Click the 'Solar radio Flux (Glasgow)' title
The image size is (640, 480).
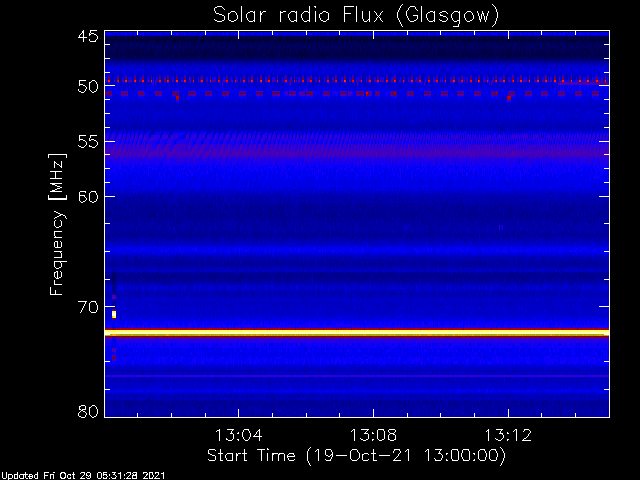[x=356, y=16]
